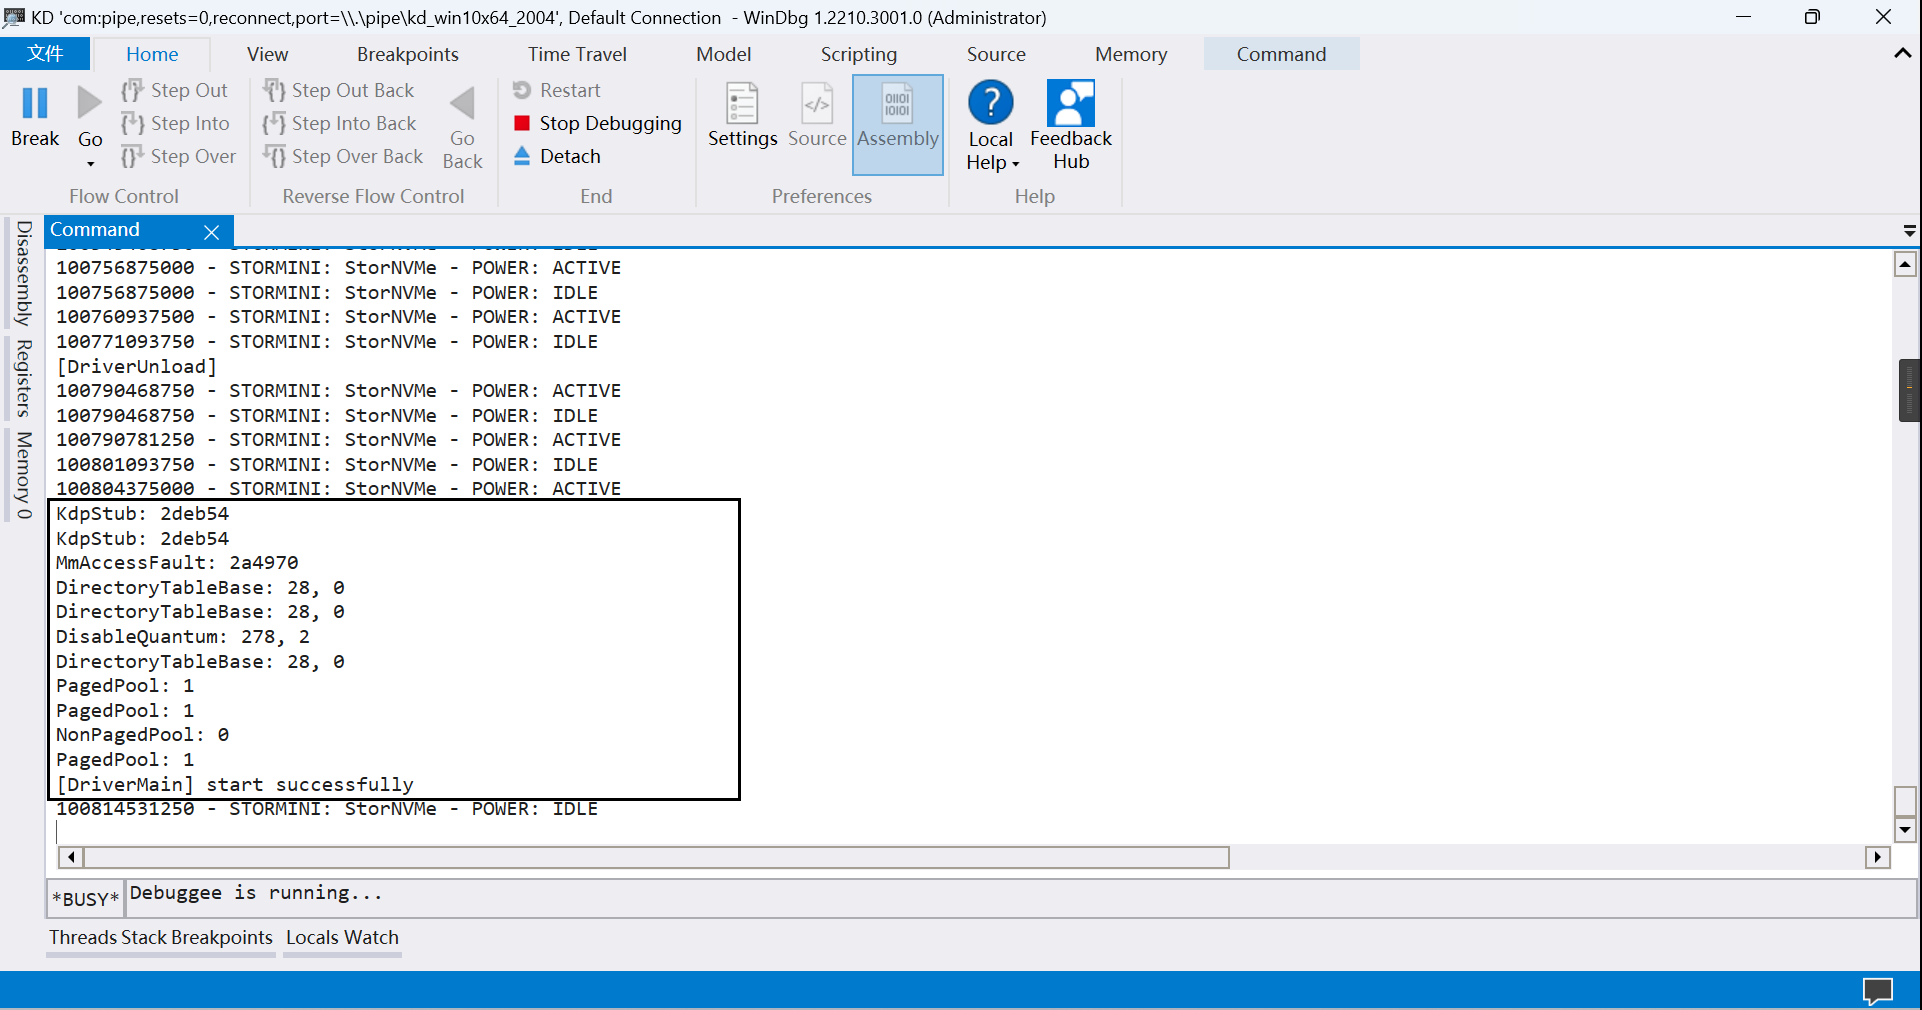
Task: Open the Locals panel tab
Action: 312,937
